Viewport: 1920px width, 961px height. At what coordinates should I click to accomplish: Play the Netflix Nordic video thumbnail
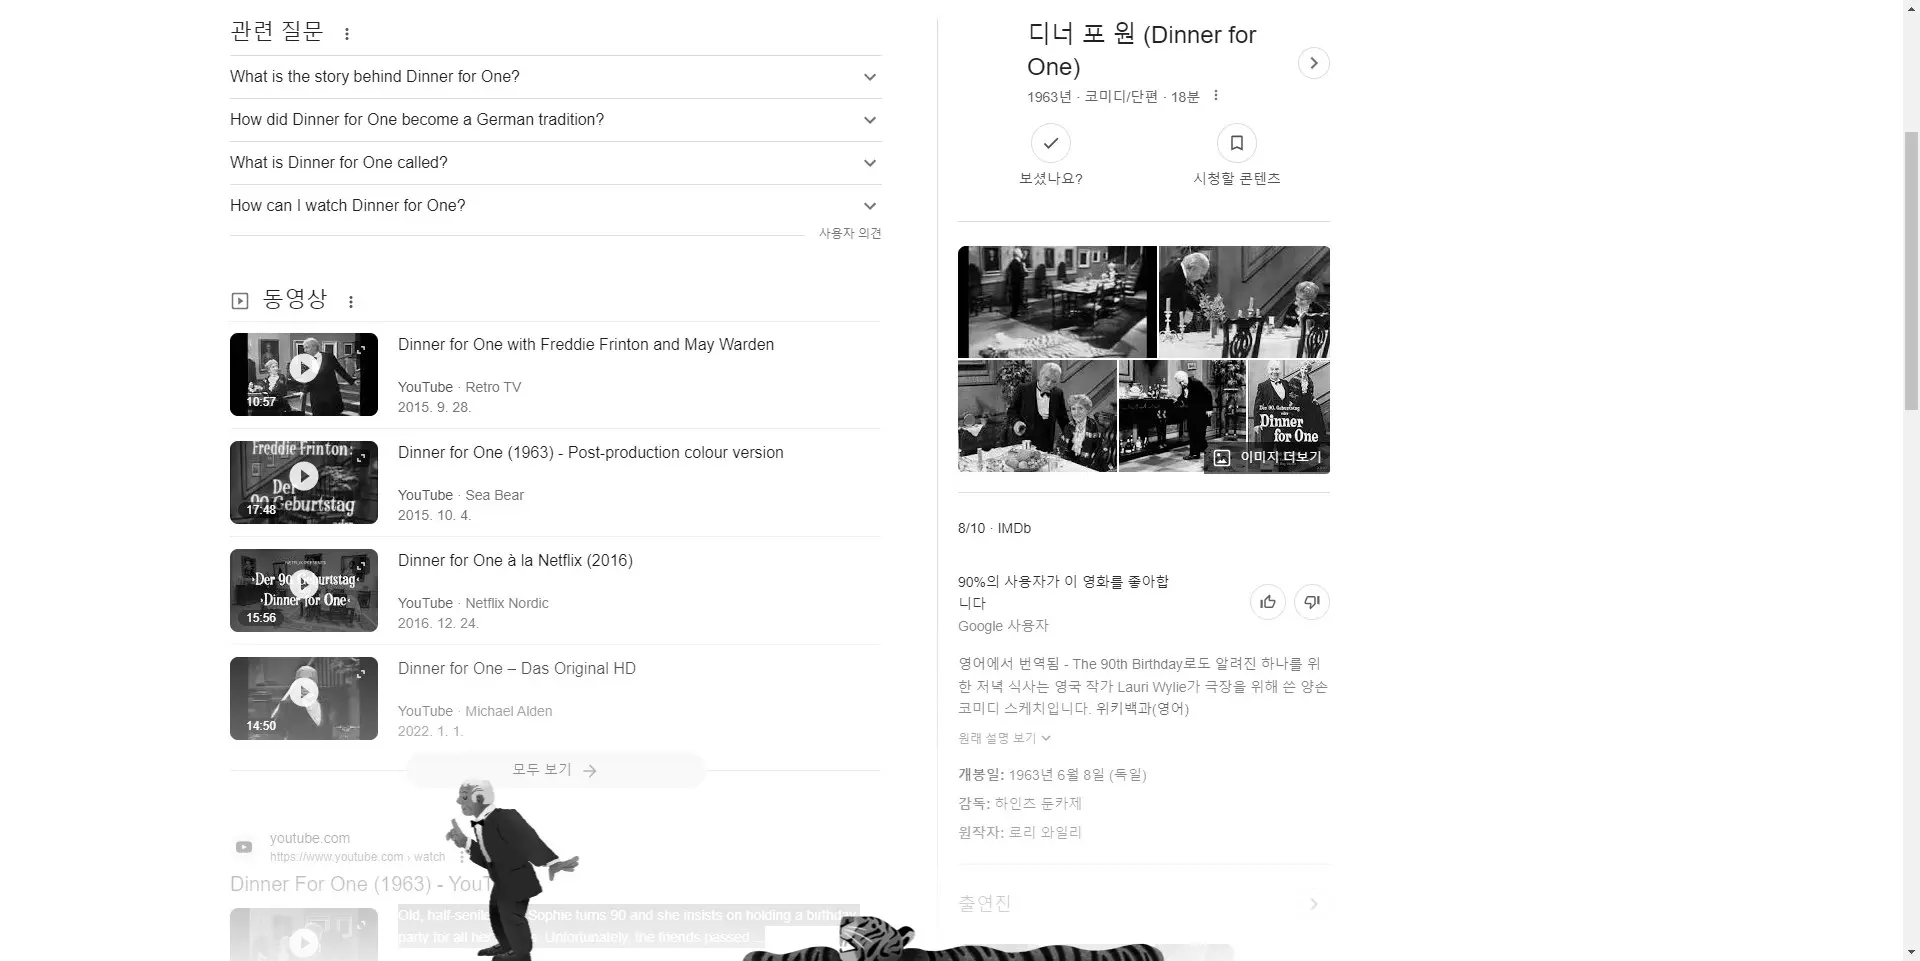pos(303,590)
